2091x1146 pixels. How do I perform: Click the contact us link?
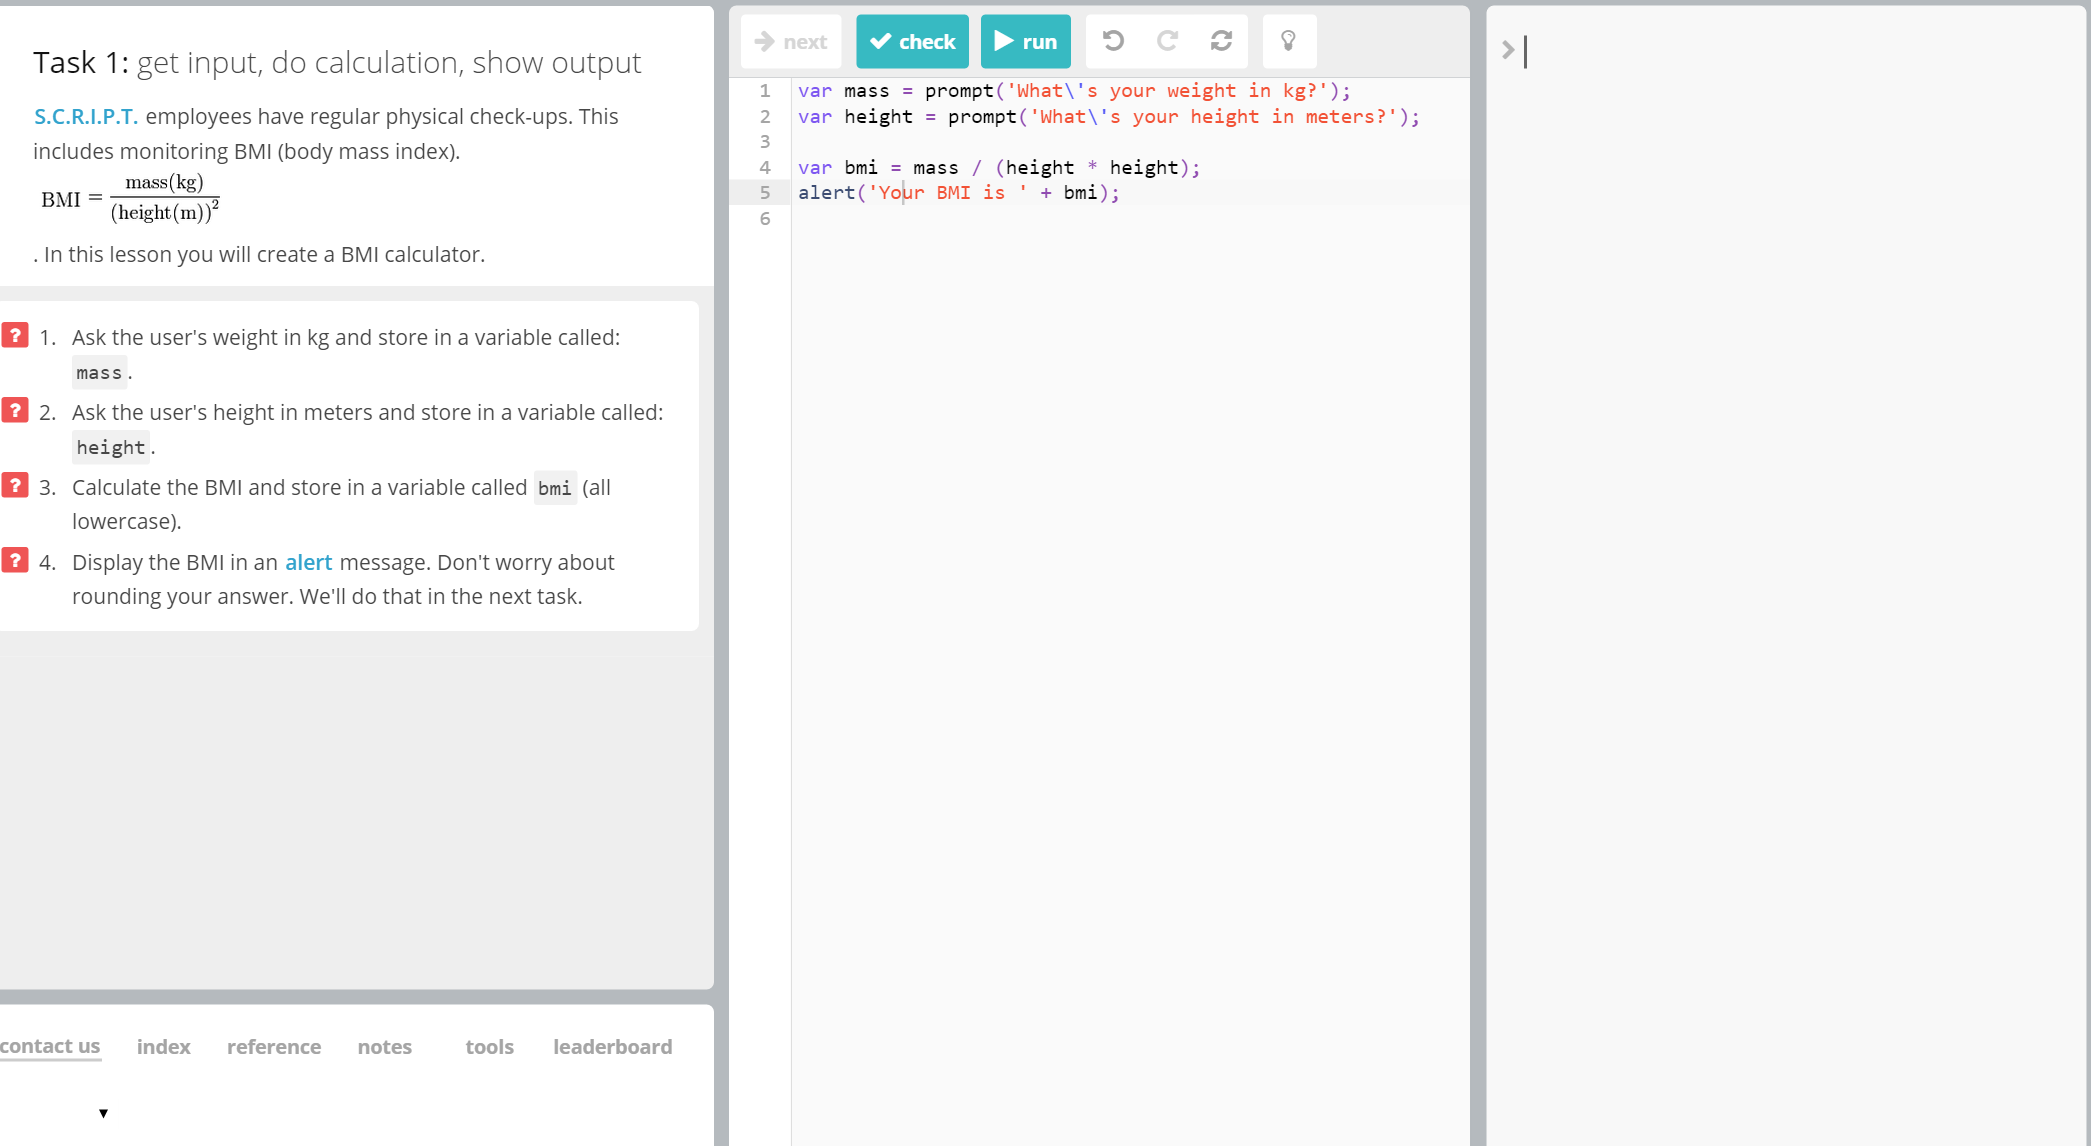50,1046
